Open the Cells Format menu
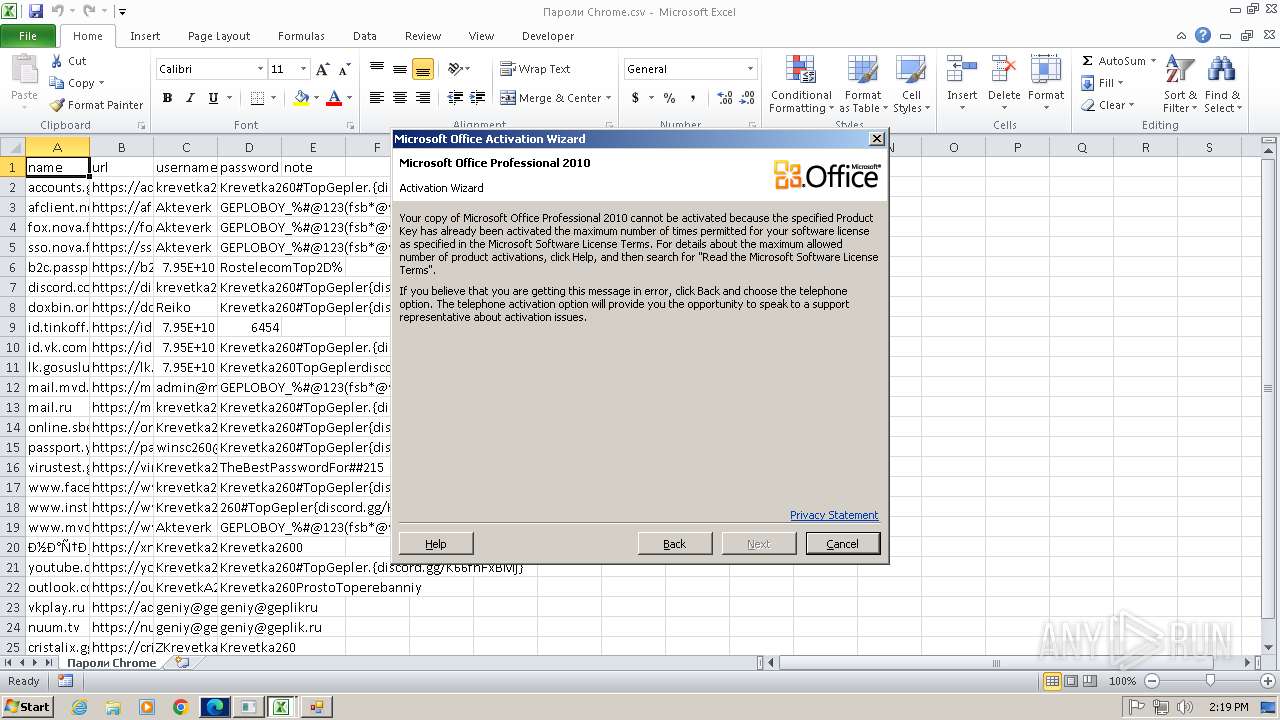This screenshot has width=1280, height=720. pyautogui.click(x=1046, y=85)
